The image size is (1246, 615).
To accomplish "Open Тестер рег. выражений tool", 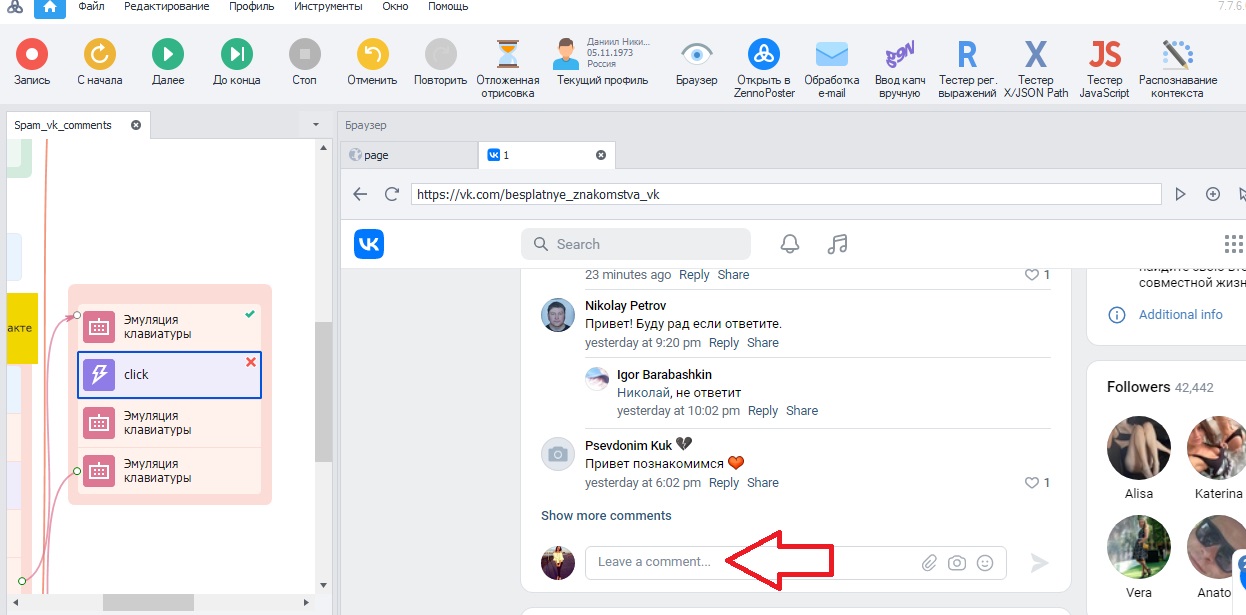I will [x=967, y=68].
